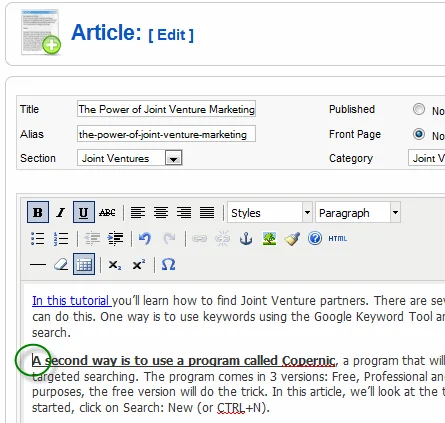445x423 pixels.
Task: Insert an anchor using the anchor icon
Action: 246,238
